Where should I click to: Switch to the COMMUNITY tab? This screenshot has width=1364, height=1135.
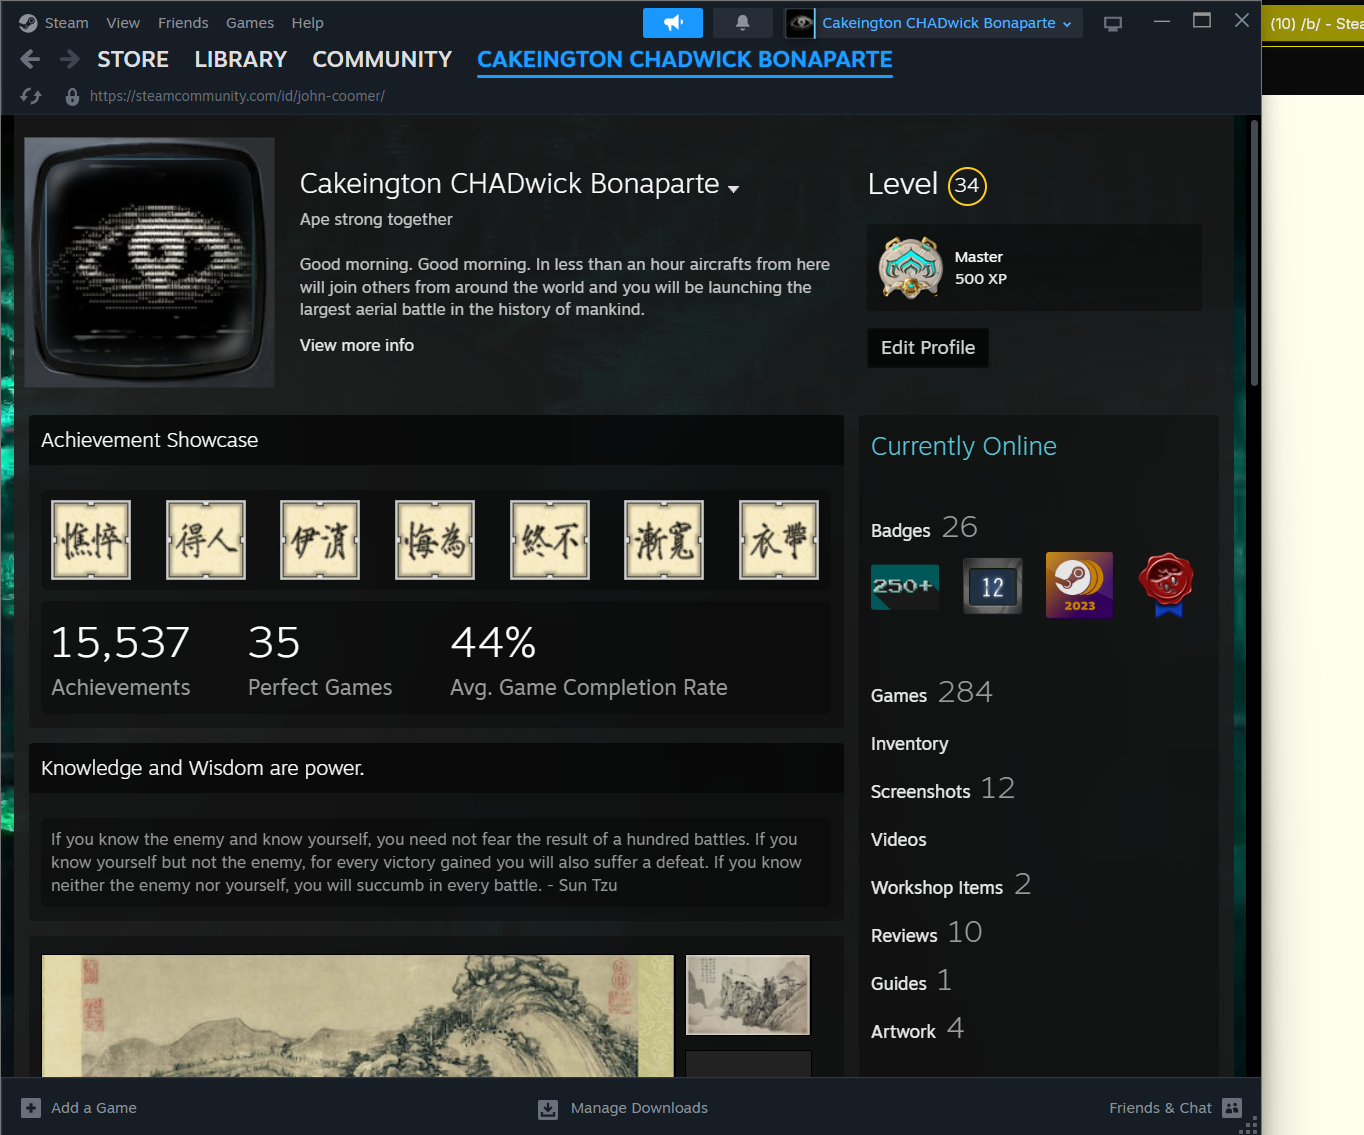[x=382, y=60]
